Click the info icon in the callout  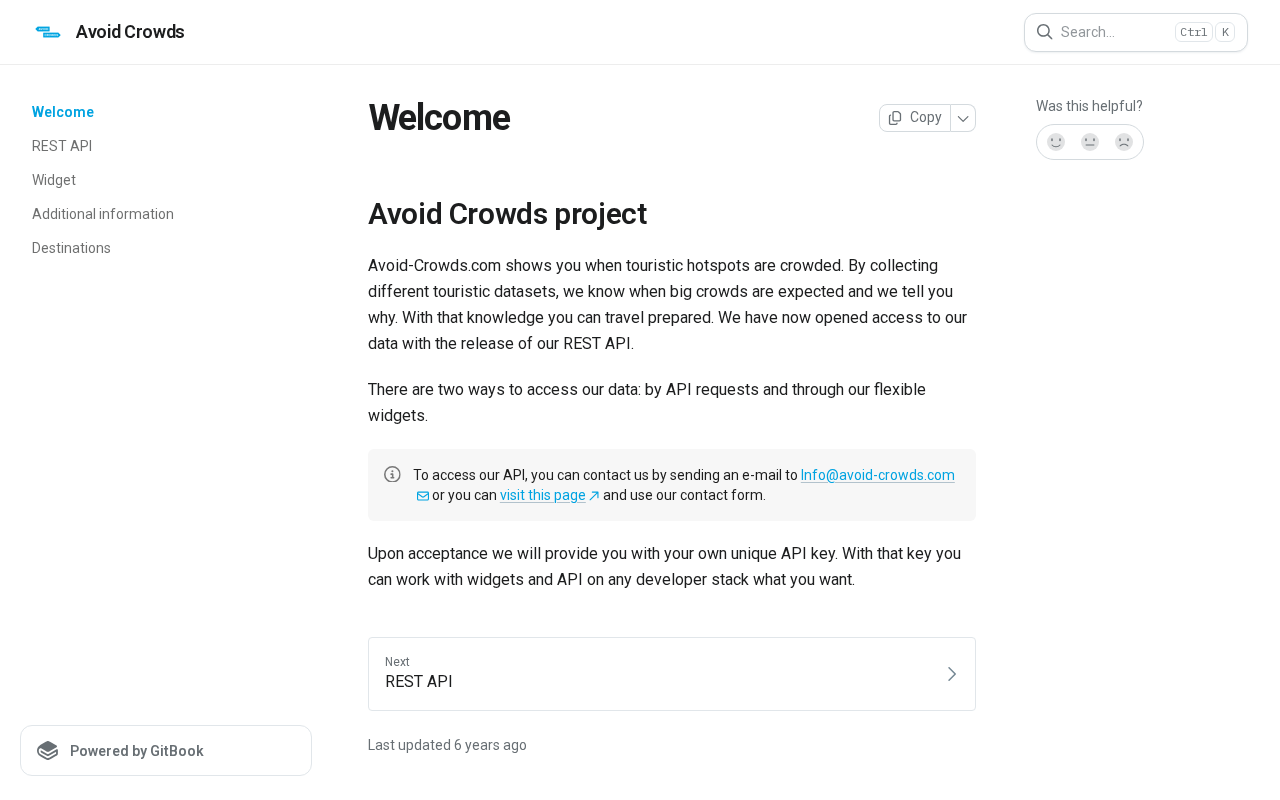(x=392, y=474)
